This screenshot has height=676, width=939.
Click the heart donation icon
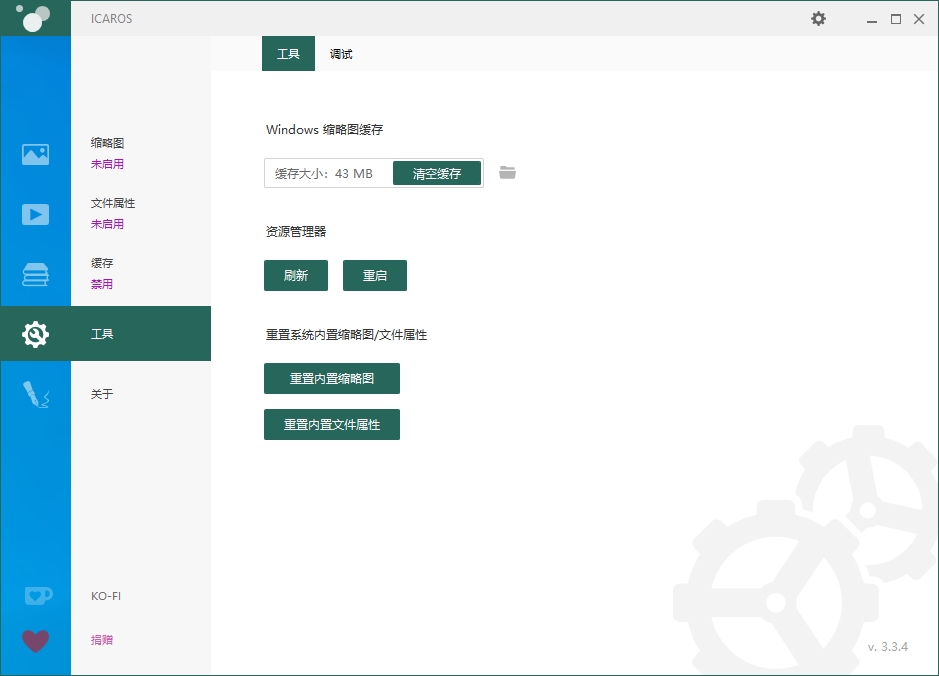35,640
